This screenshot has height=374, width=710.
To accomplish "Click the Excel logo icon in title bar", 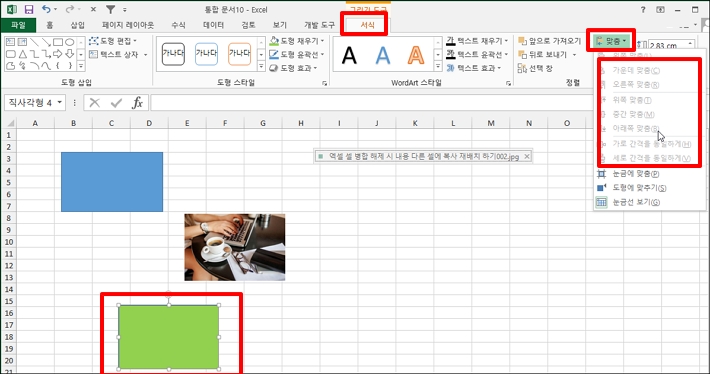I will (12, 10).
